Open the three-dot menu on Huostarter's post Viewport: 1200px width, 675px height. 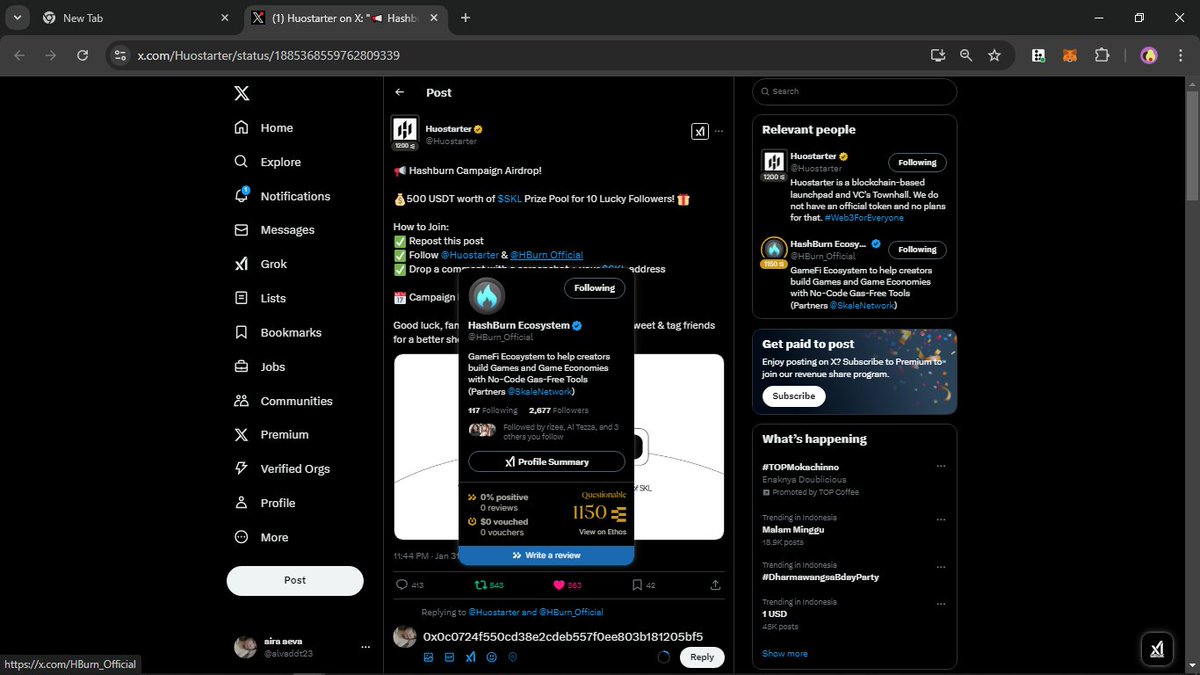[719, 131]
